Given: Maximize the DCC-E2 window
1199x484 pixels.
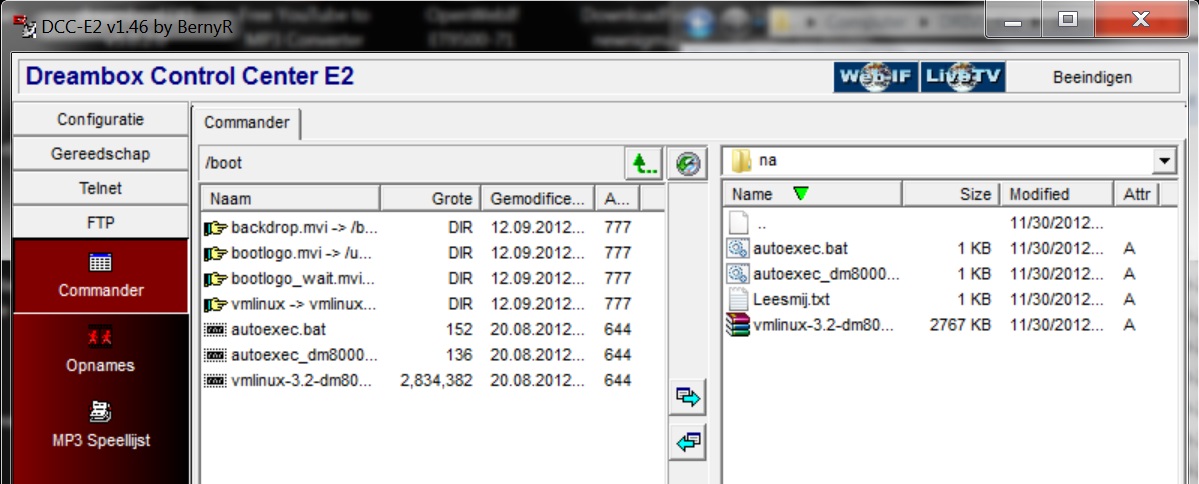Looking at the screenshot, I should [x=1068, y=19].
